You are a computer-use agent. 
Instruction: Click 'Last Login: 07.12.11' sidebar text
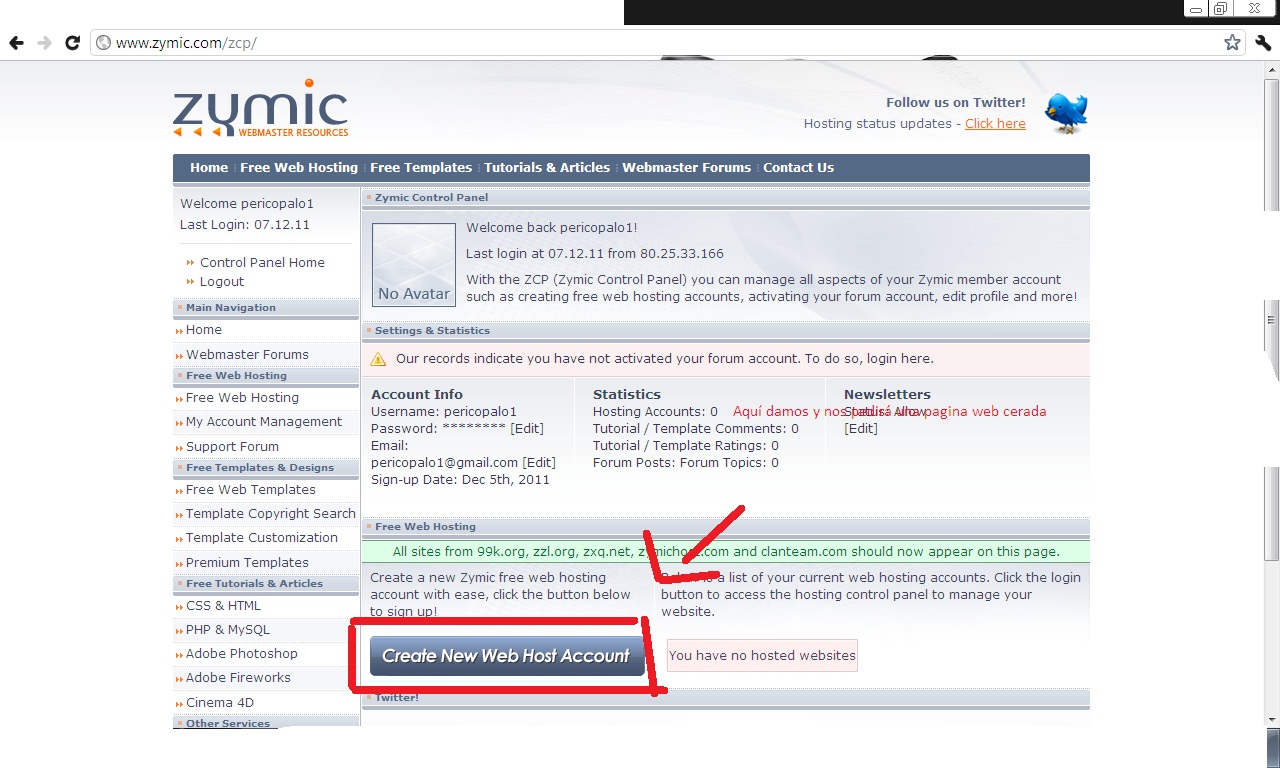pyautogui.click(x=245, y=225)
